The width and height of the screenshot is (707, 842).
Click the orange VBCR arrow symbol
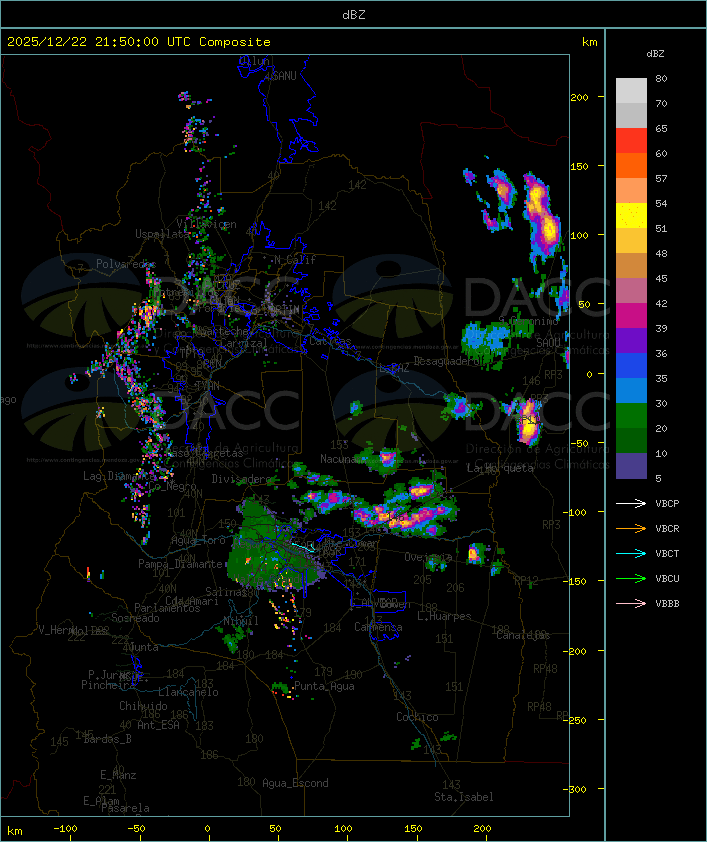(631, 528)
